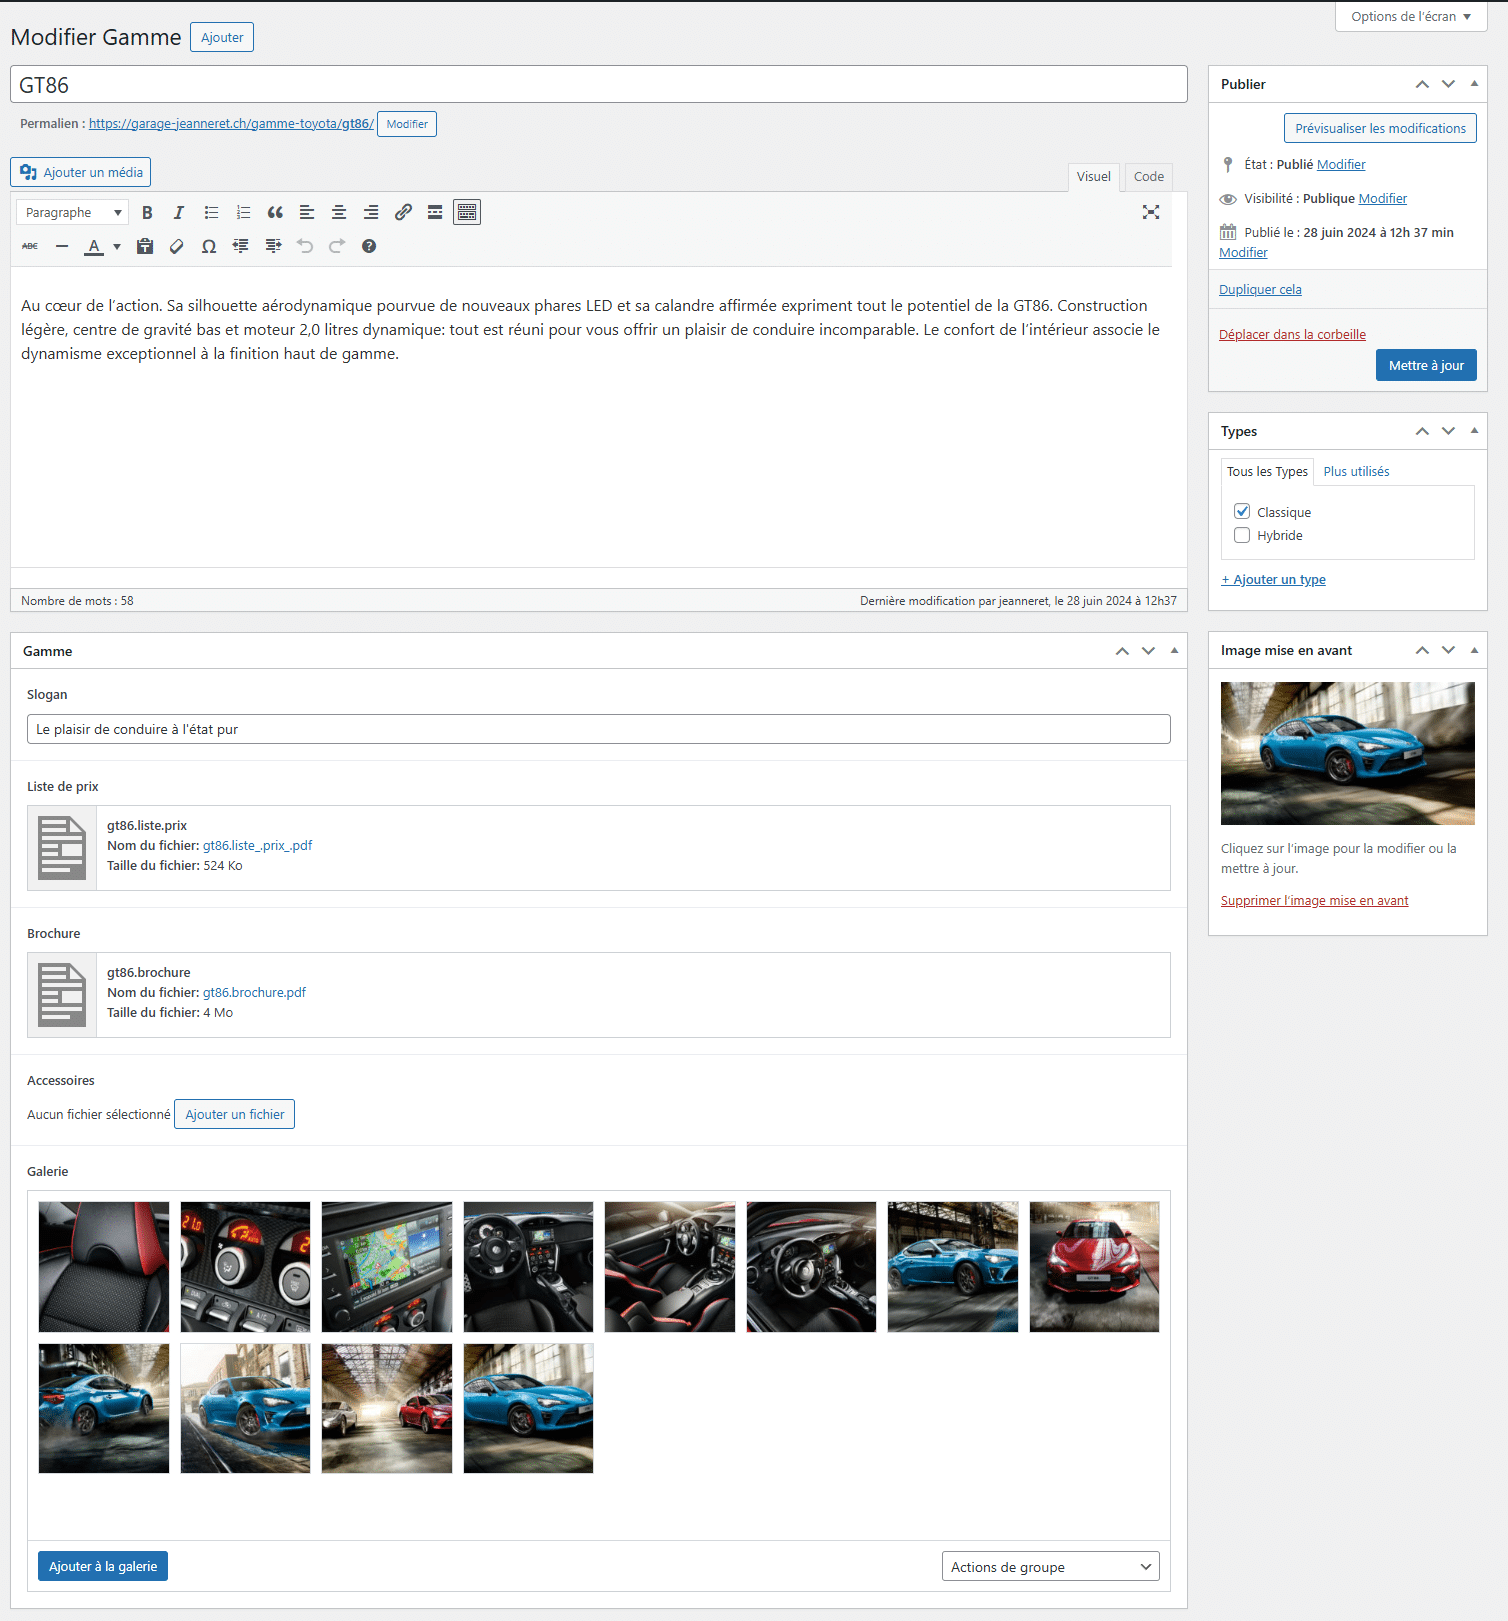Check the Hybride type checkbox
Viewport: 1508px width, 1621px height.
click(x=1242, y=535)
